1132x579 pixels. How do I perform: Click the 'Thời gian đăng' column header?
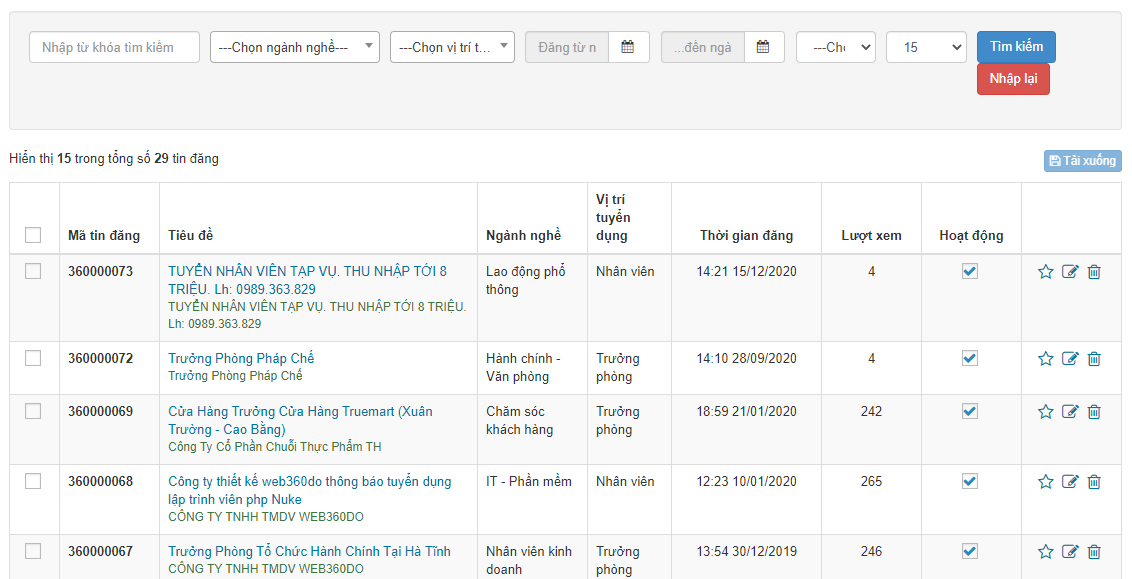pos(746,235)
